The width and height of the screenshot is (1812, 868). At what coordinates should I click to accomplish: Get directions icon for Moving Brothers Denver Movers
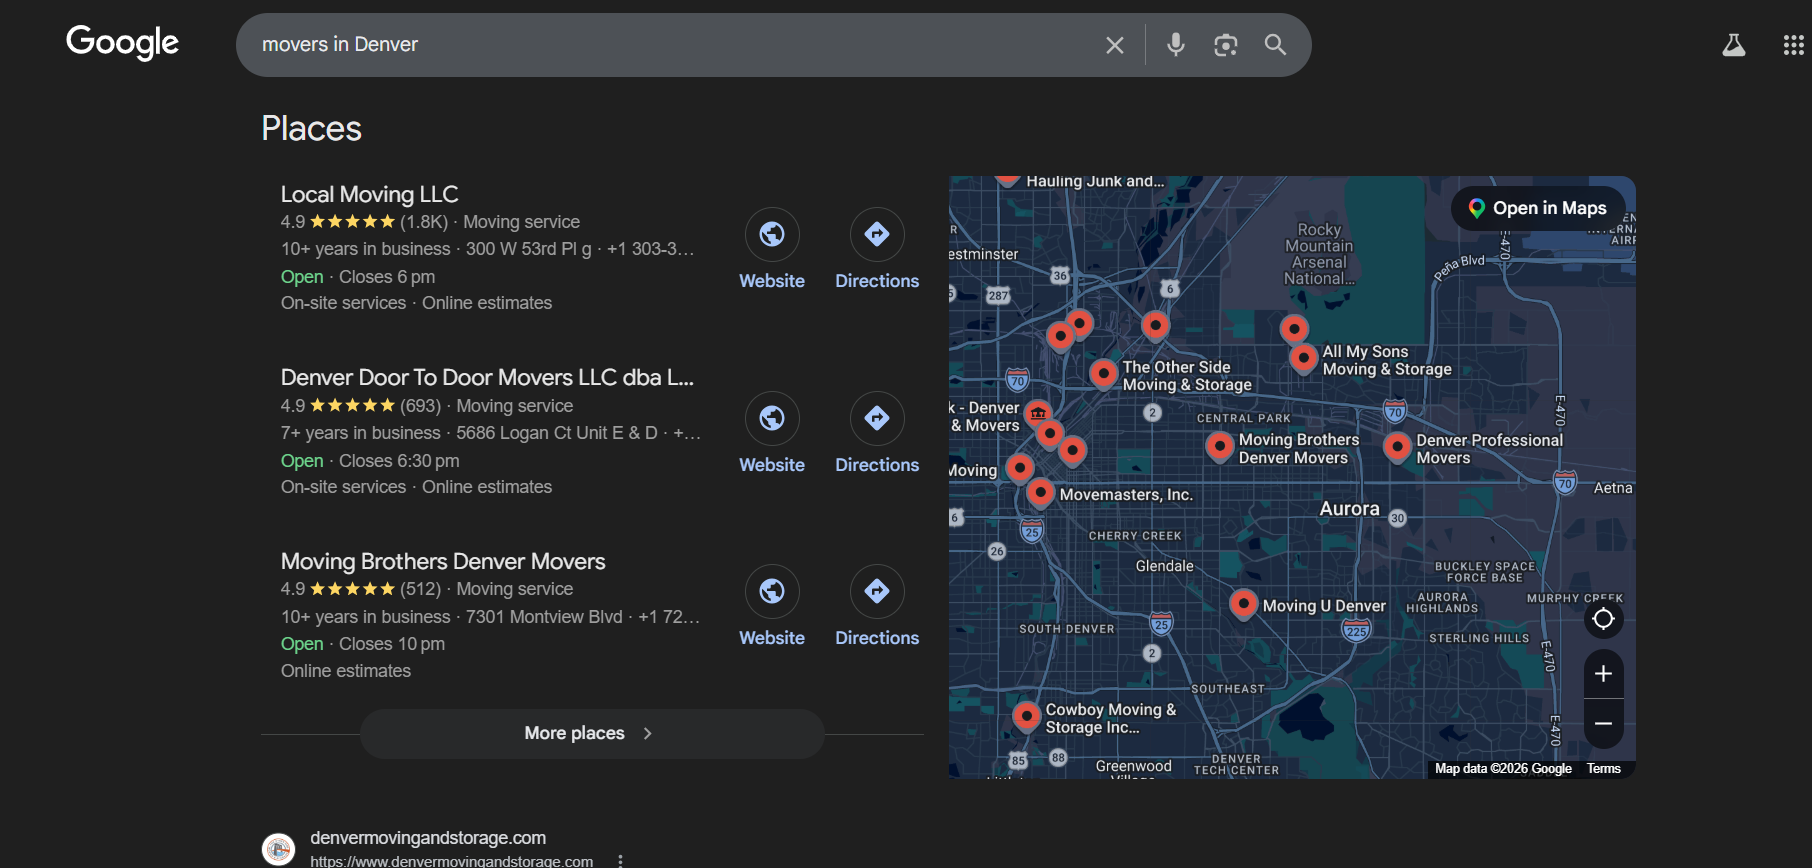click(x=877, y=591)
